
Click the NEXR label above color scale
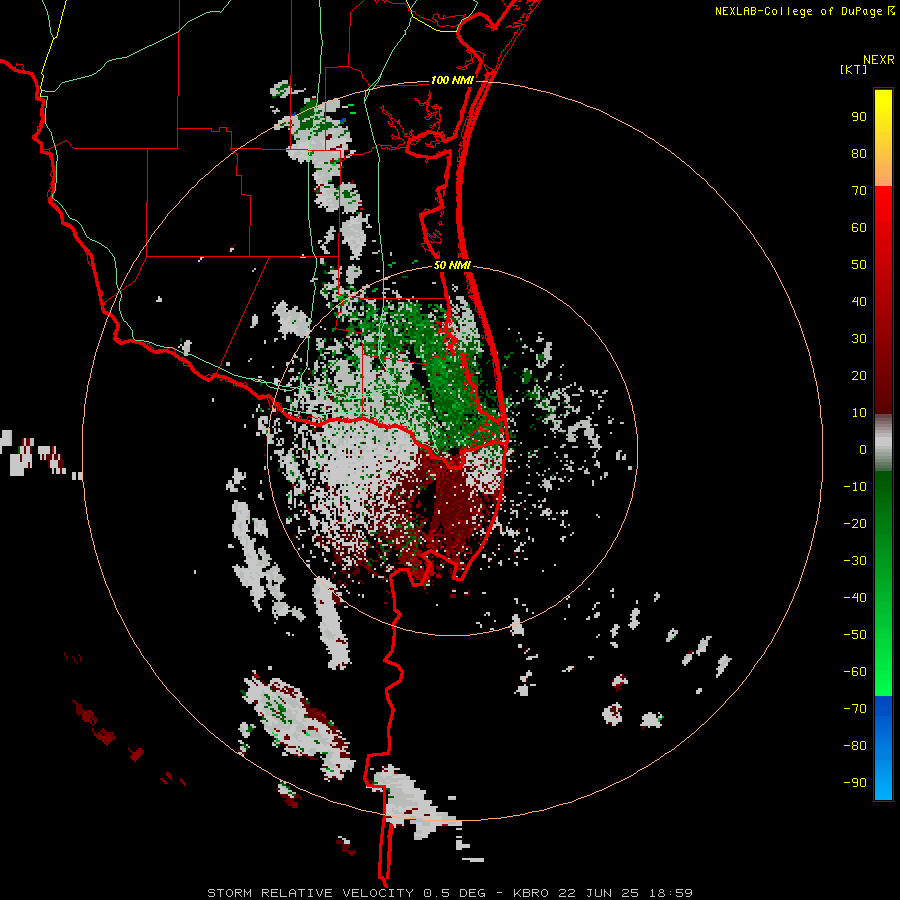click(878, 59)
